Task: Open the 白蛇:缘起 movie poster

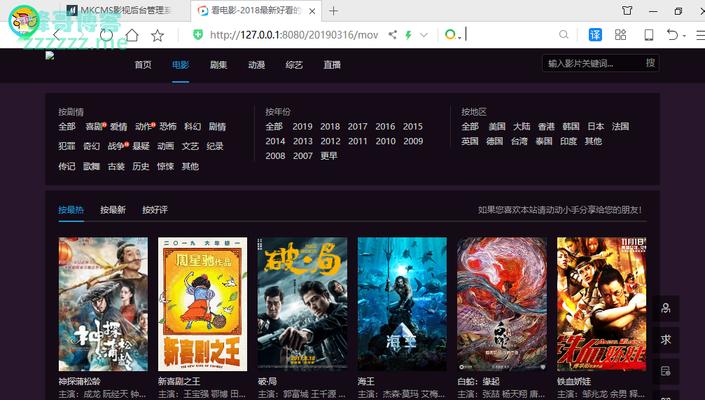Action: [502, 304]
